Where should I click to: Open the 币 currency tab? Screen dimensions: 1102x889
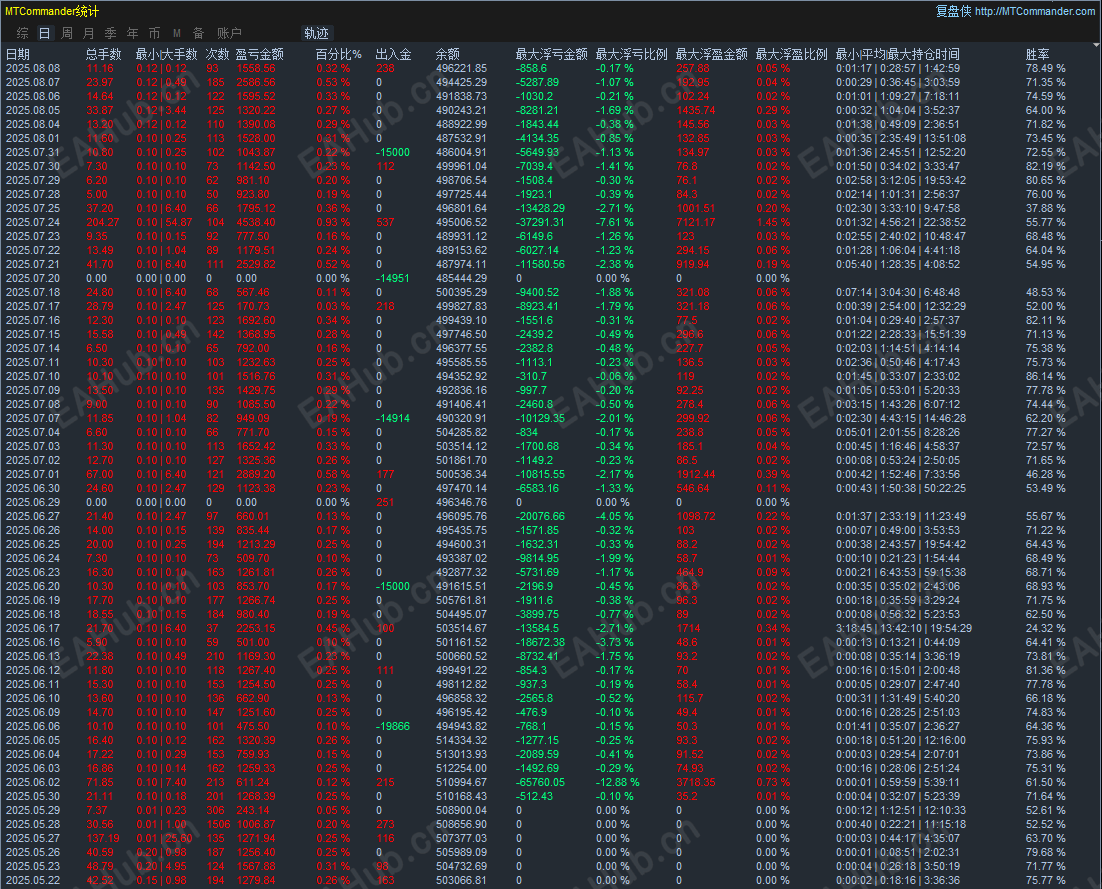coord(155,33)
